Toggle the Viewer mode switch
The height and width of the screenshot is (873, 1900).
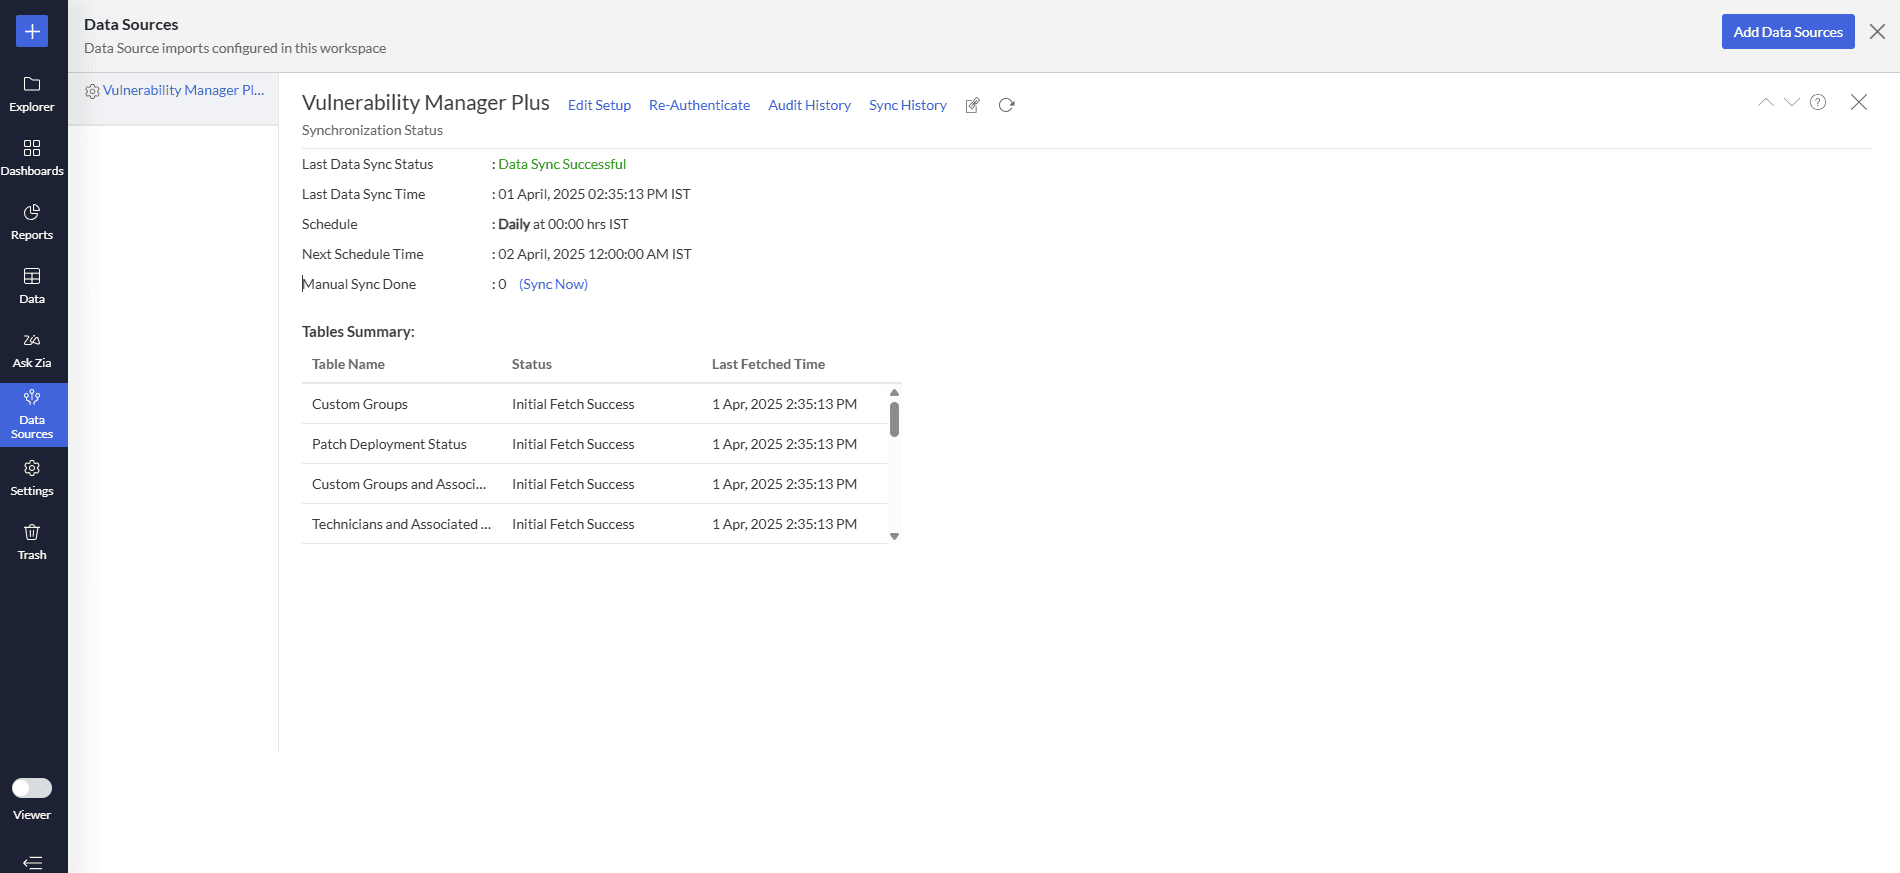coord(32,788)
